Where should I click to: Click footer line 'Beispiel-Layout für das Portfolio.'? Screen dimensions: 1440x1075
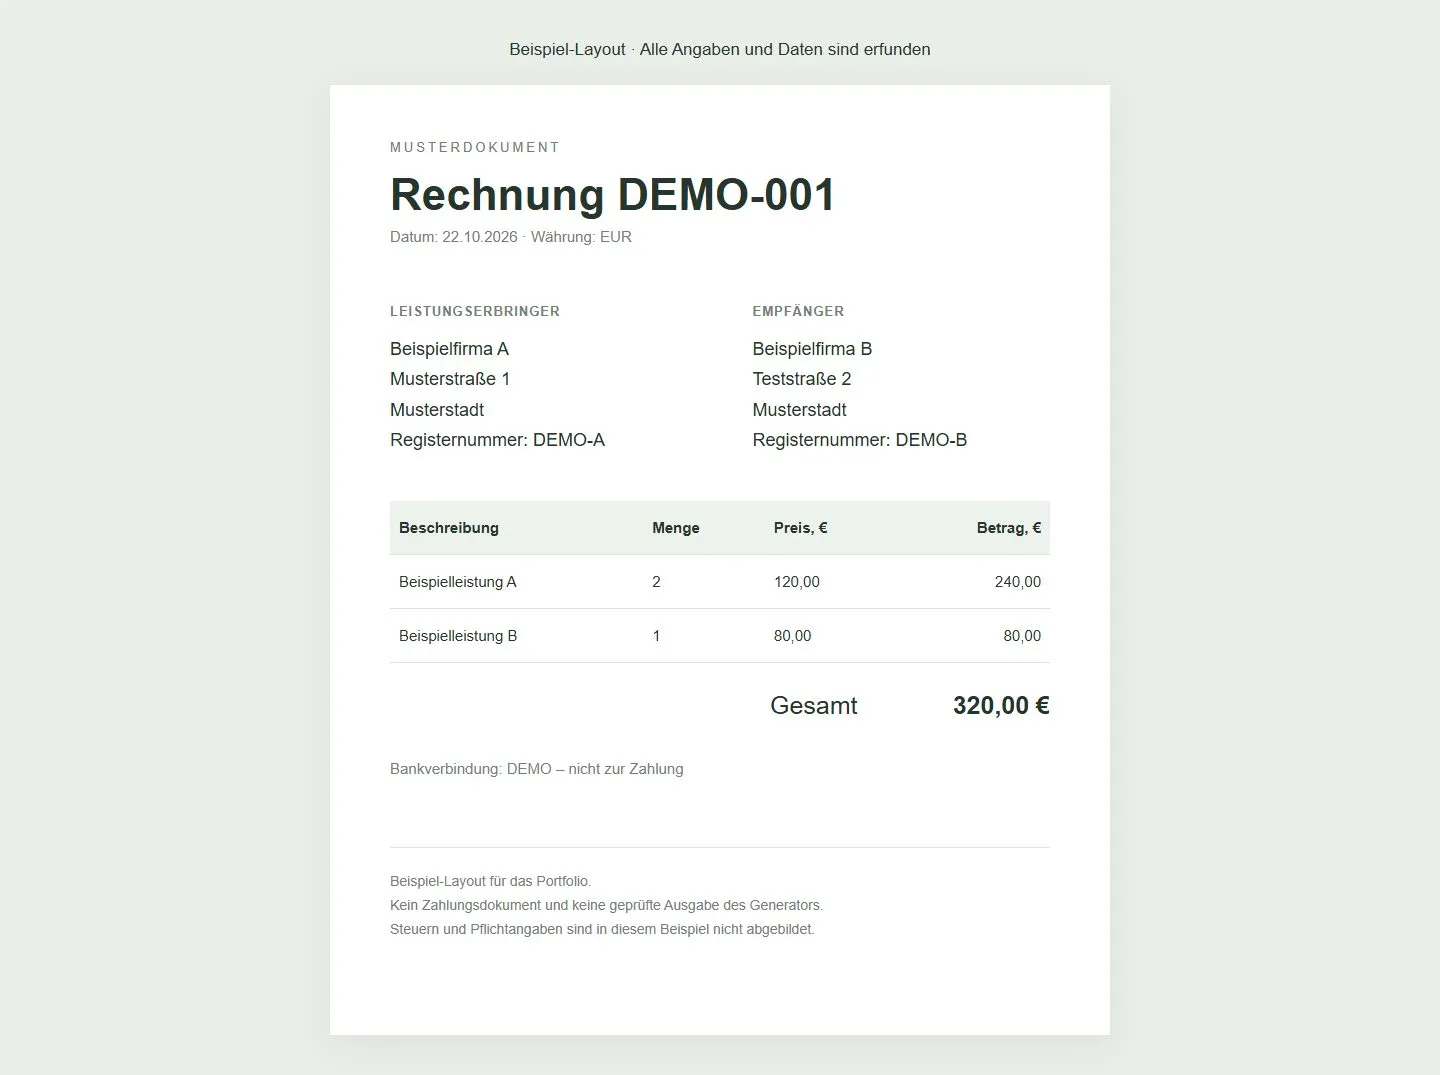[491, 881]
